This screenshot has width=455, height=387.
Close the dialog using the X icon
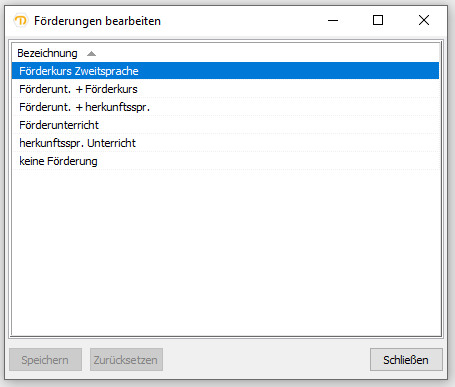pos(424,20)
